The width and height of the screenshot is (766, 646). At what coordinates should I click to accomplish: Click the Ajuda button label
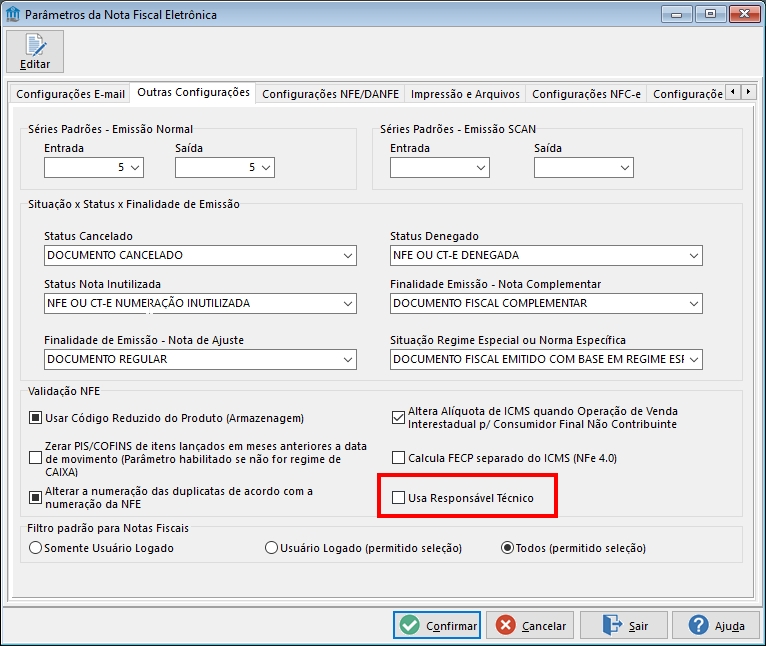click(x=729, y=626)
